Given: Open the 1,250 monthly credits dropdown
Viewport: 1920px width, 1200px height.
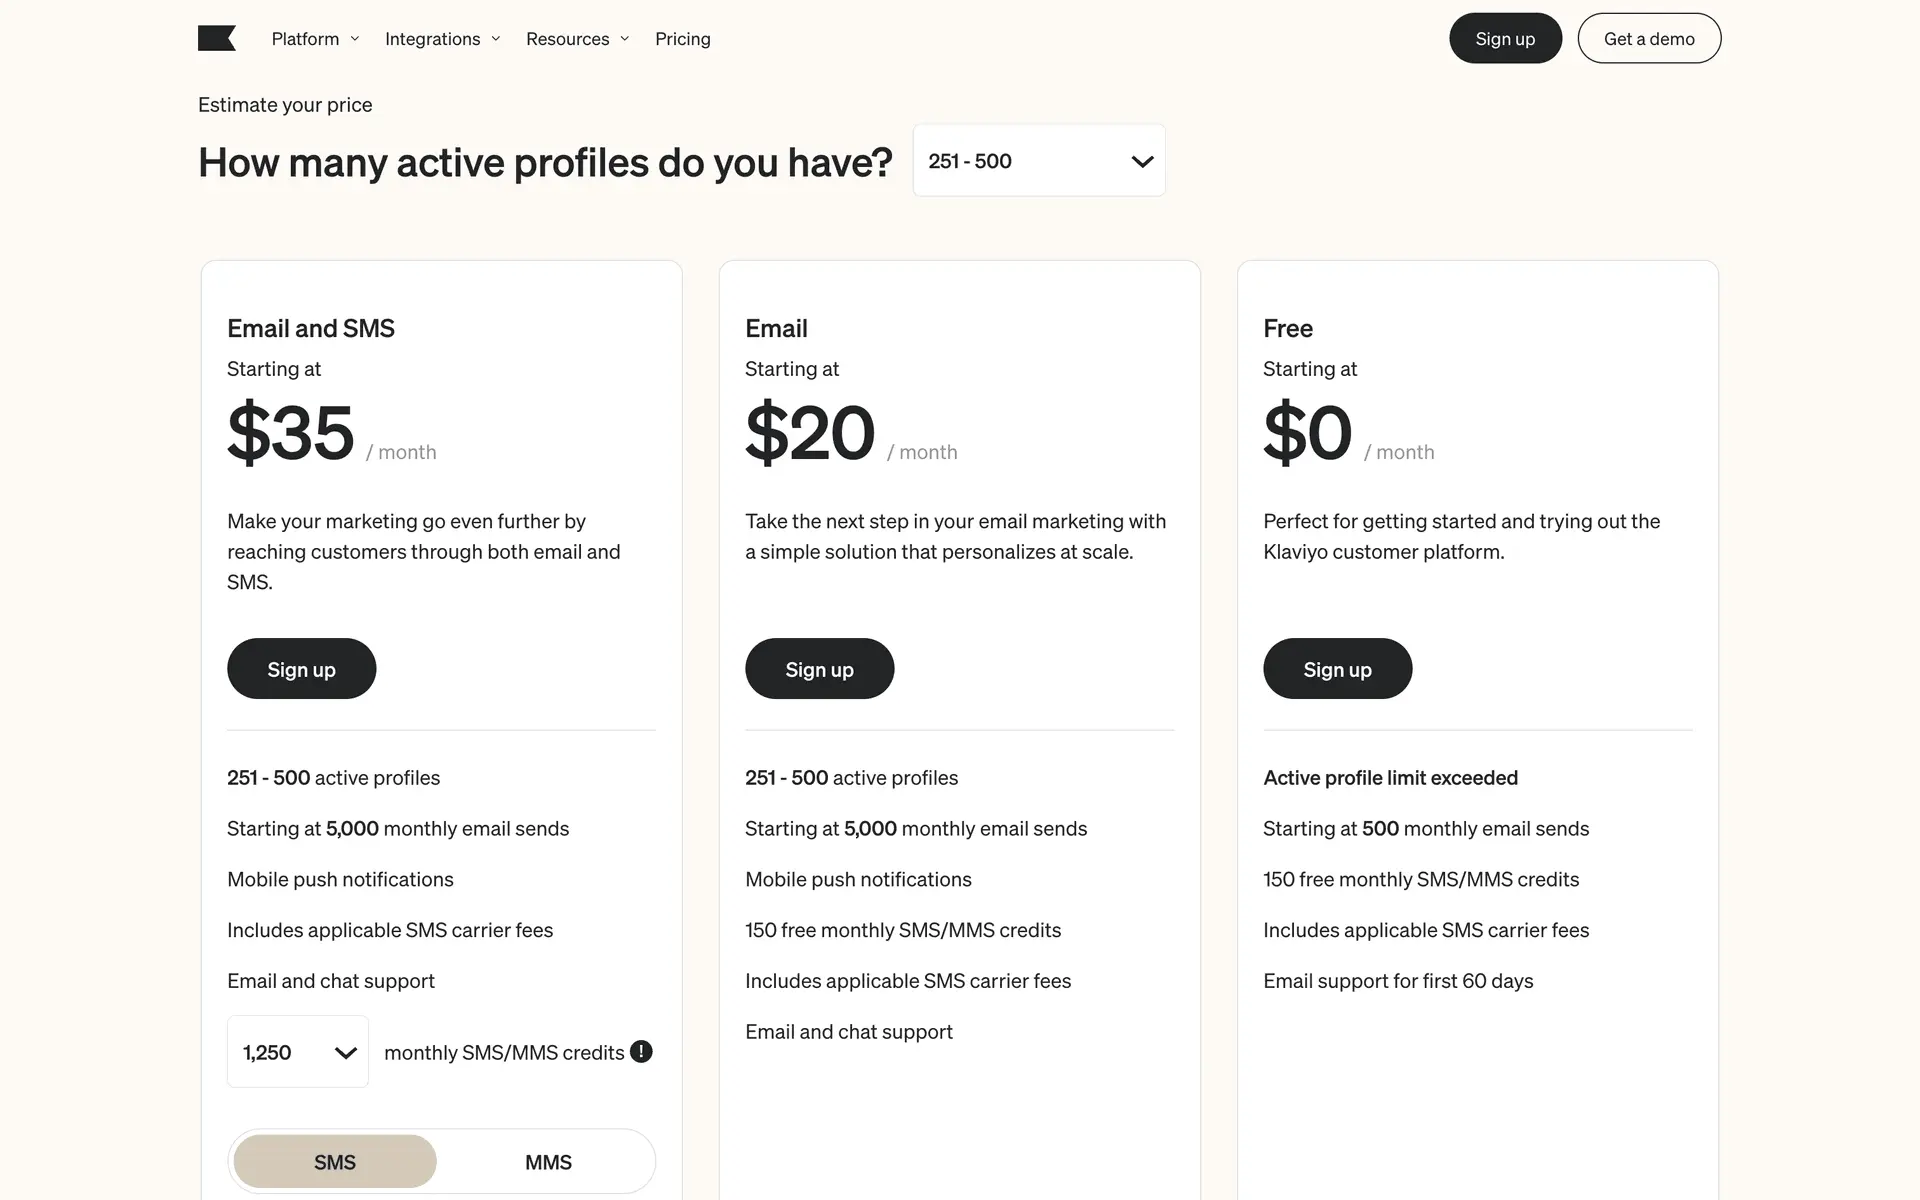Looking at the screenshot, I should (297, 1052).
